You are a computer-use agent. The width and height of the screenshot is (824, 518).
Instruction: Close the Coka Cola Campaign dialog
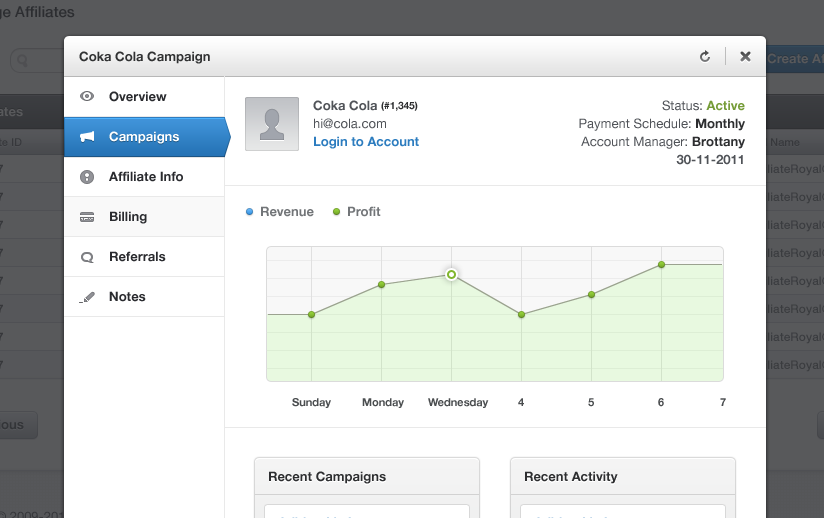pos(745,56)
